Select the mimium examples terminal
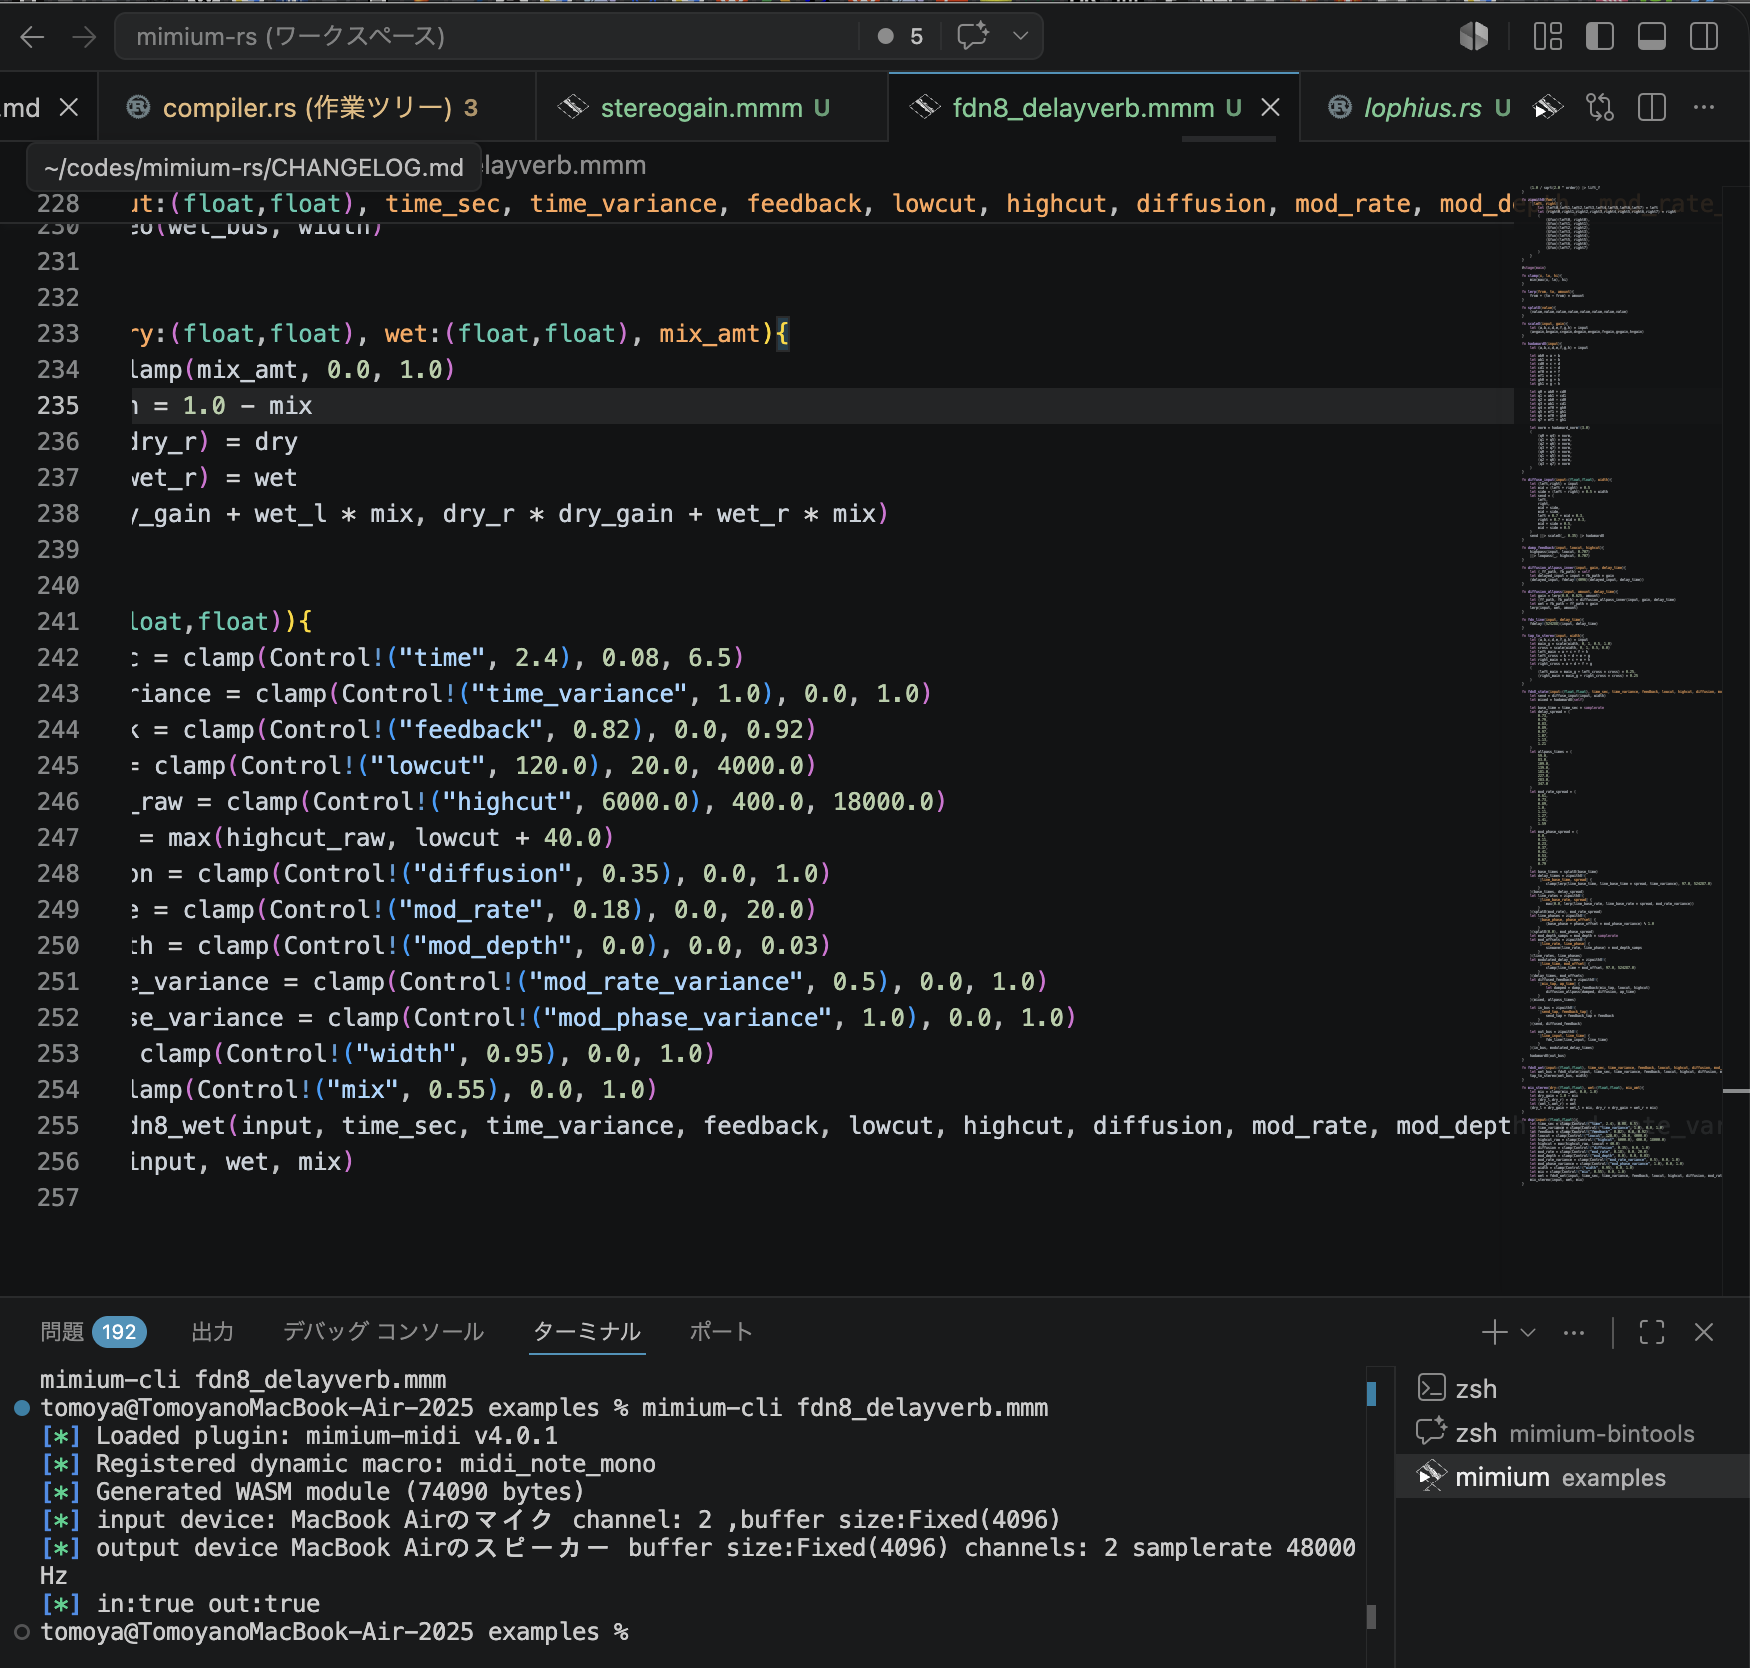Screen dimensions: 1750x1668 point(1572,1477)
